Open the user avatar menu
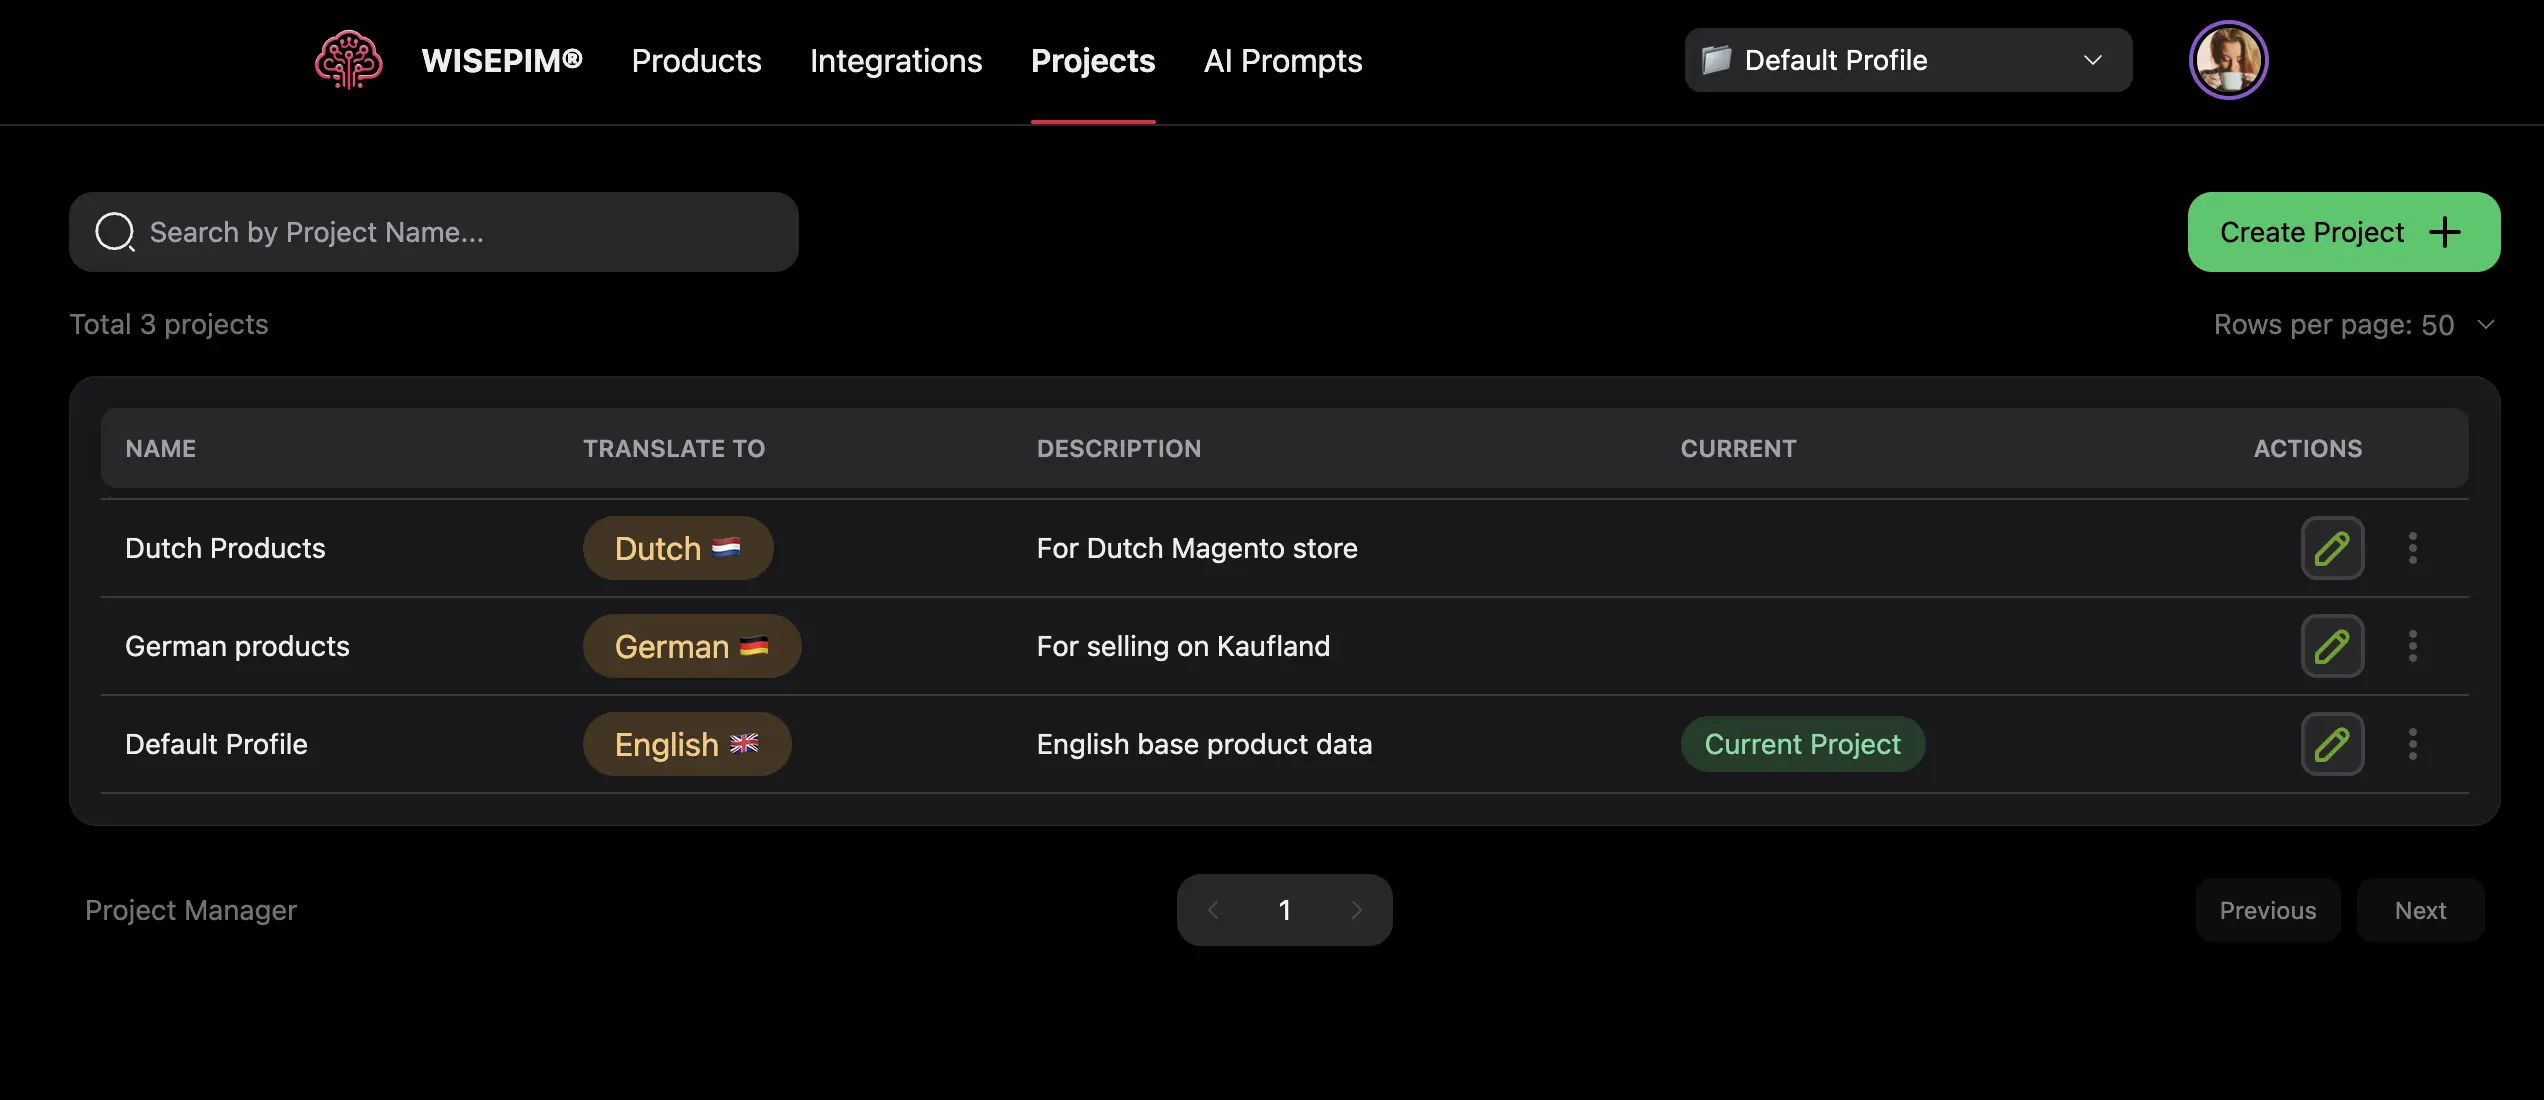Screen dimensions: 2544x1100 [x=2228, y=60]
